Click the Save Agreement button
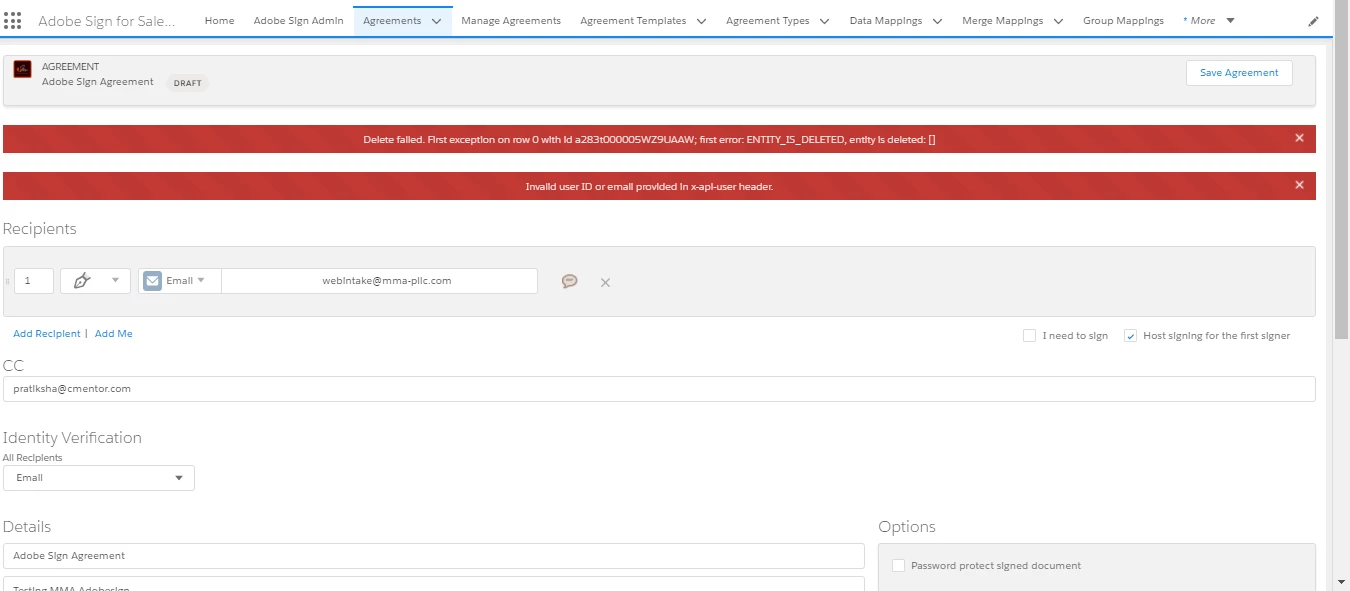Screen dimensions: 1350x591 pyautogui.click(x=1239, y=73)
